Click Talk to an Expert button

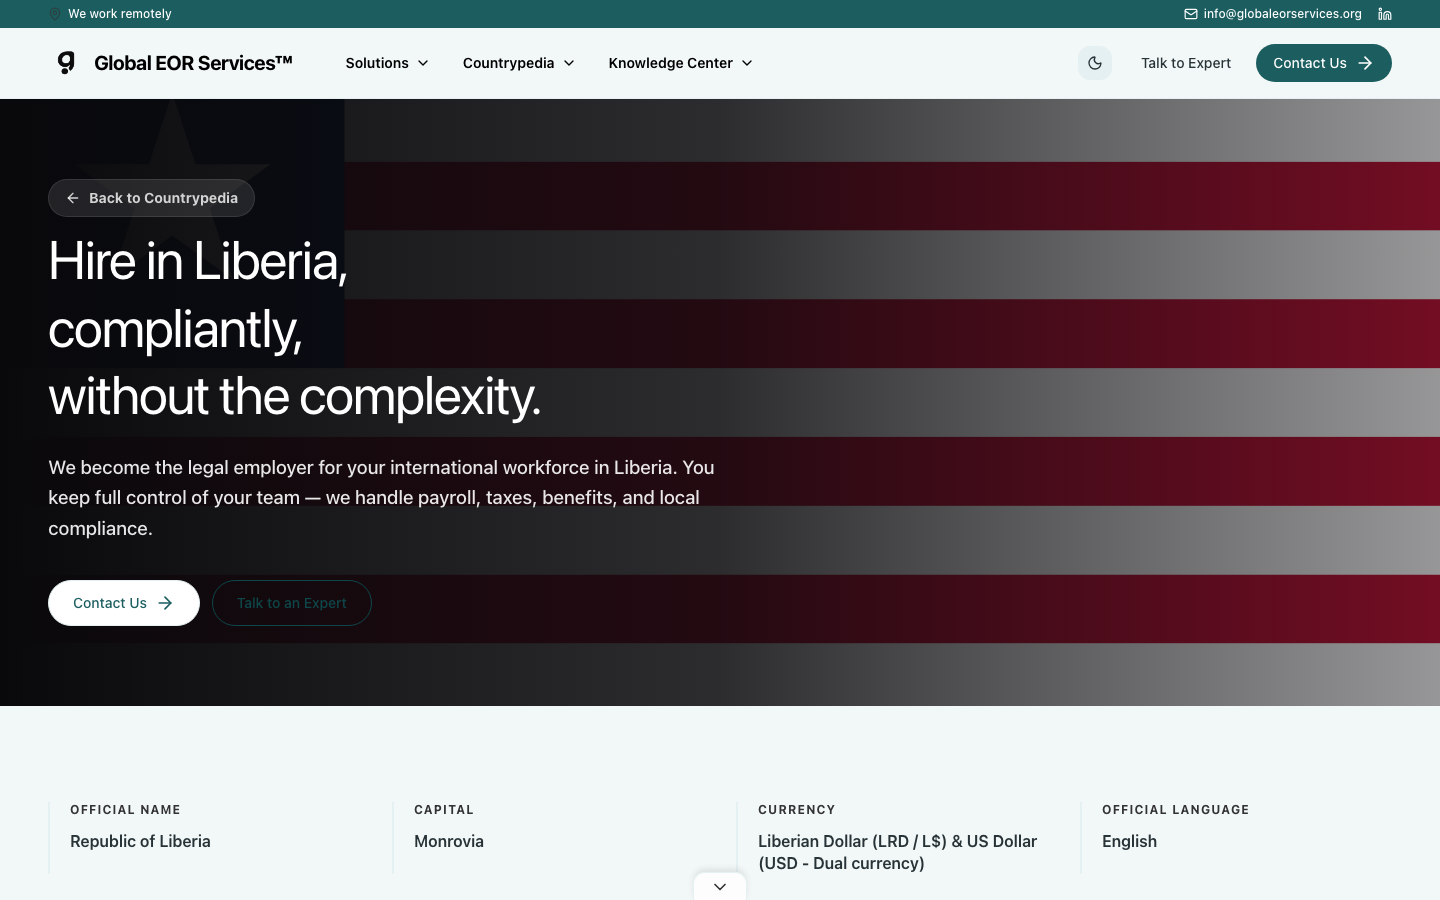[292, 603]
